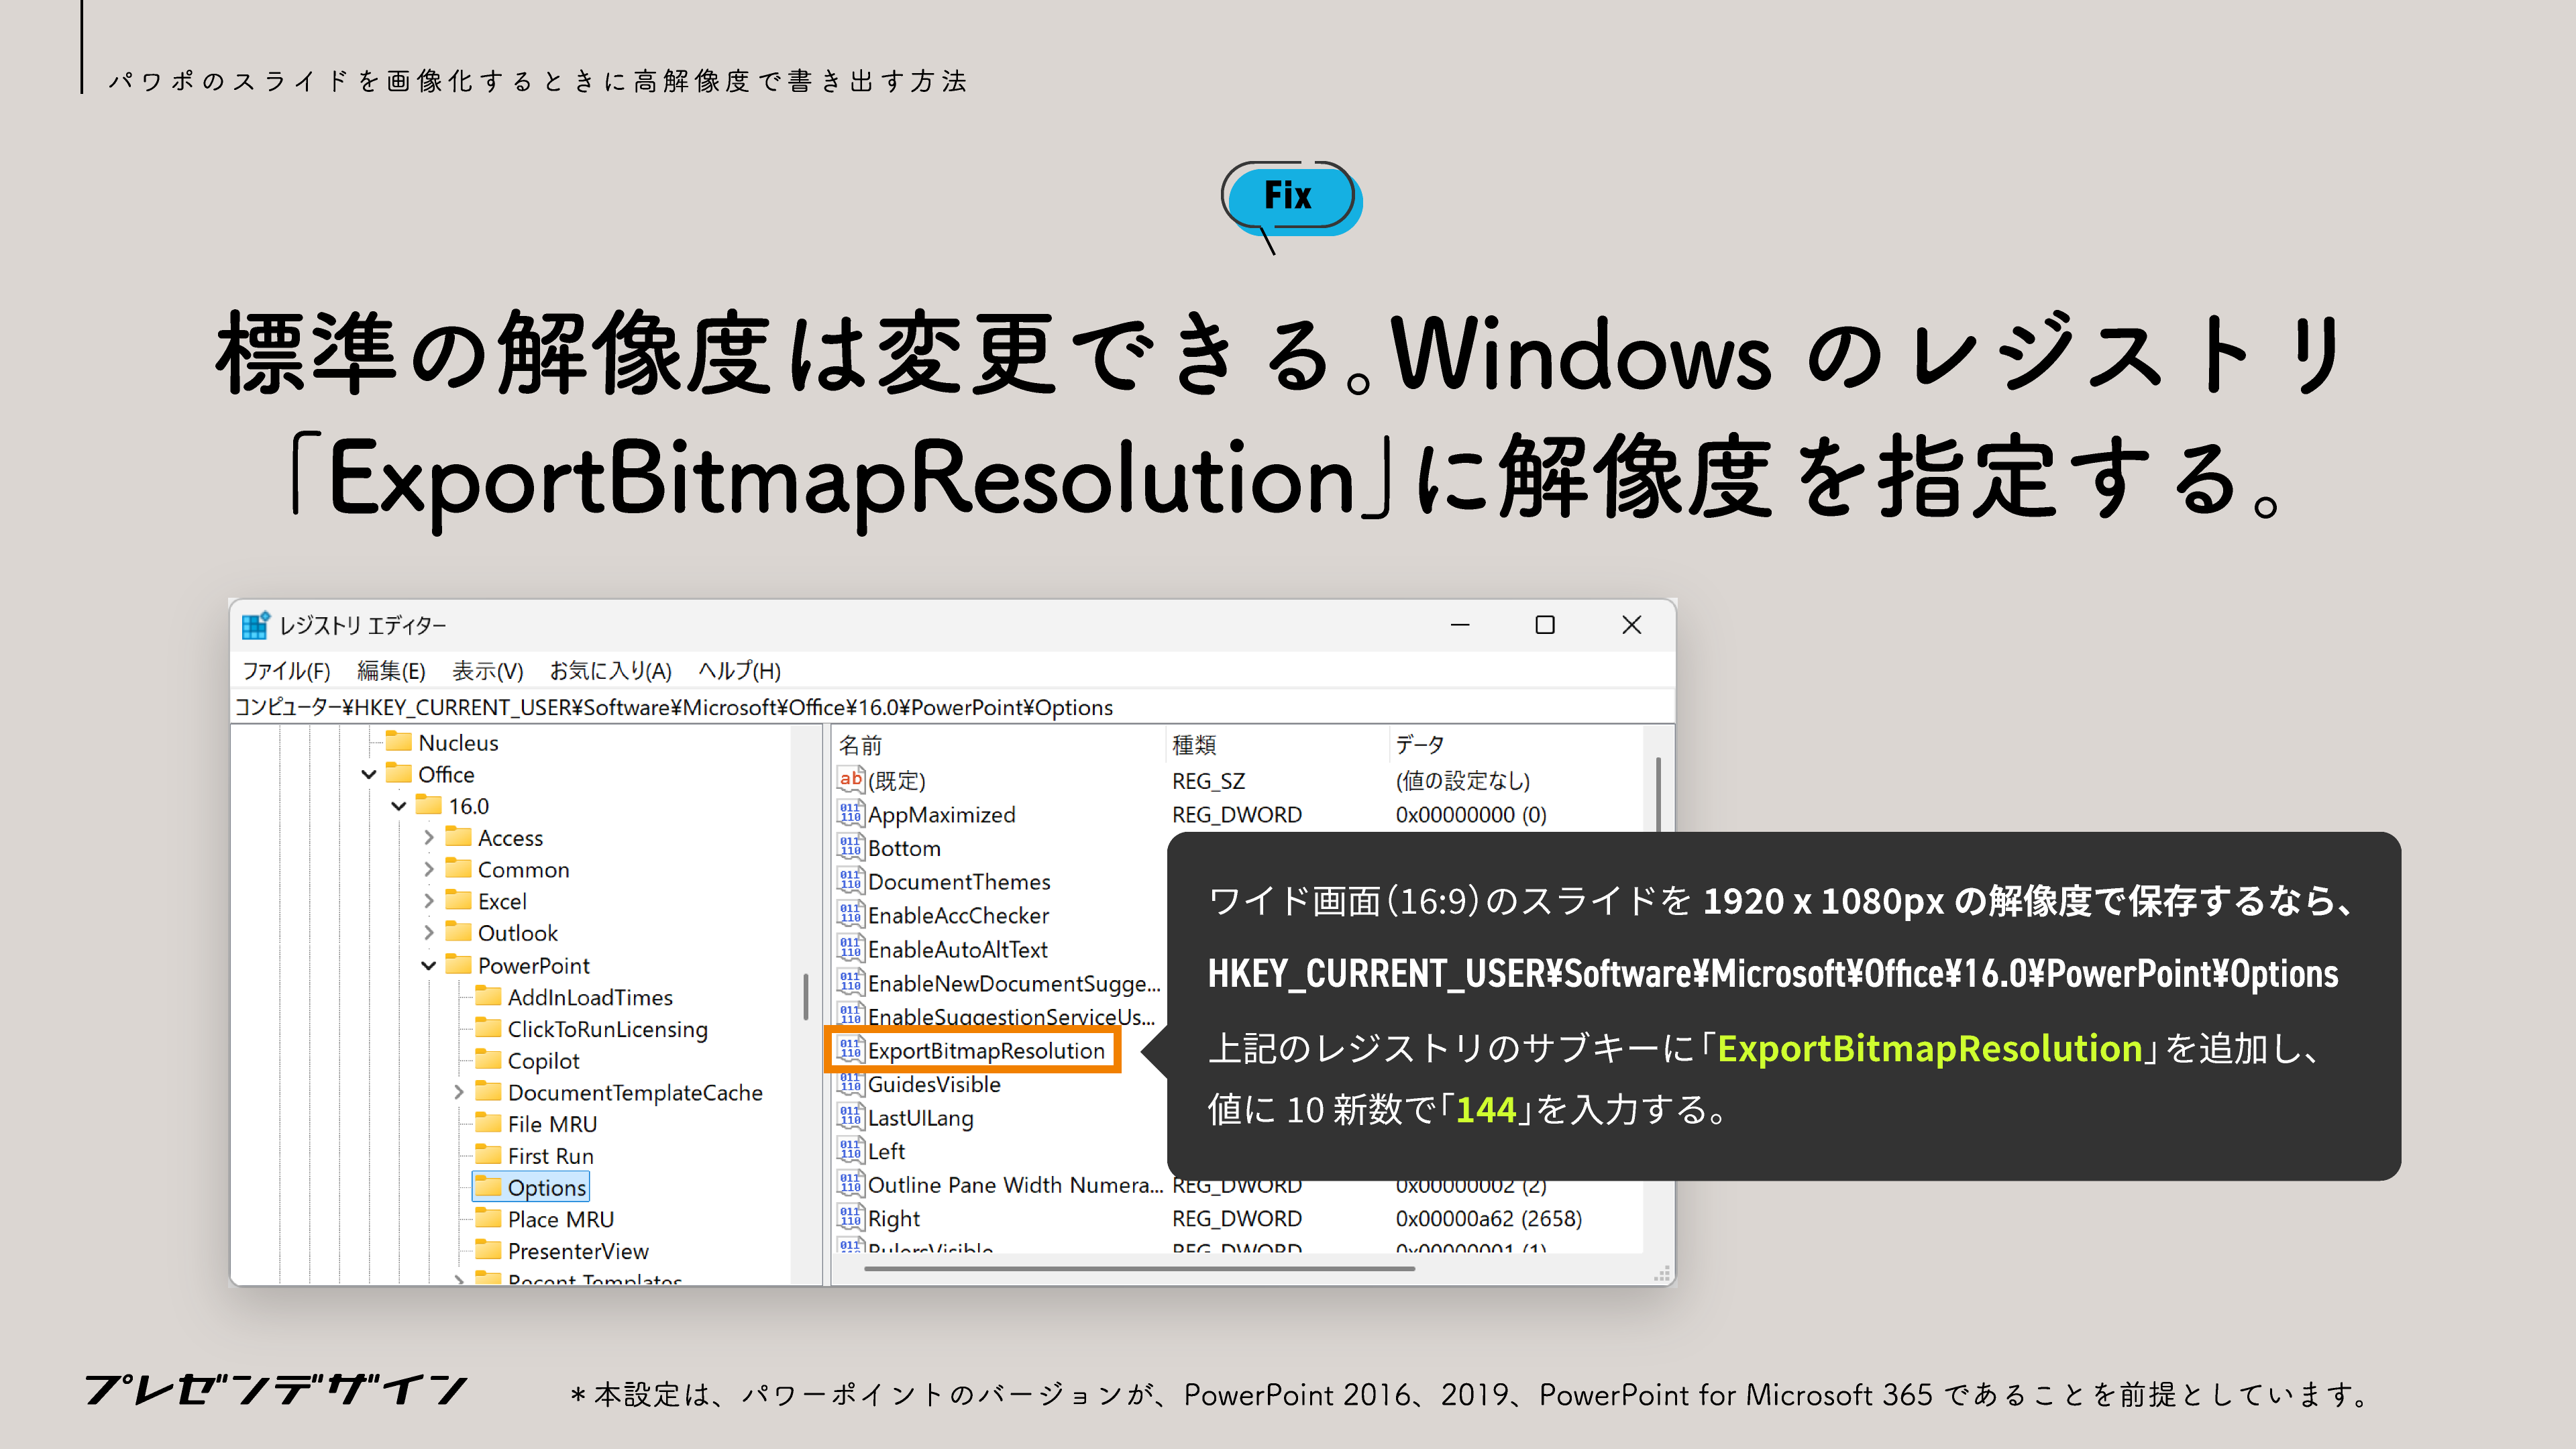Select the Bottom value icon
This screenshot has width=2576, height=1449.
pos(852,848)
